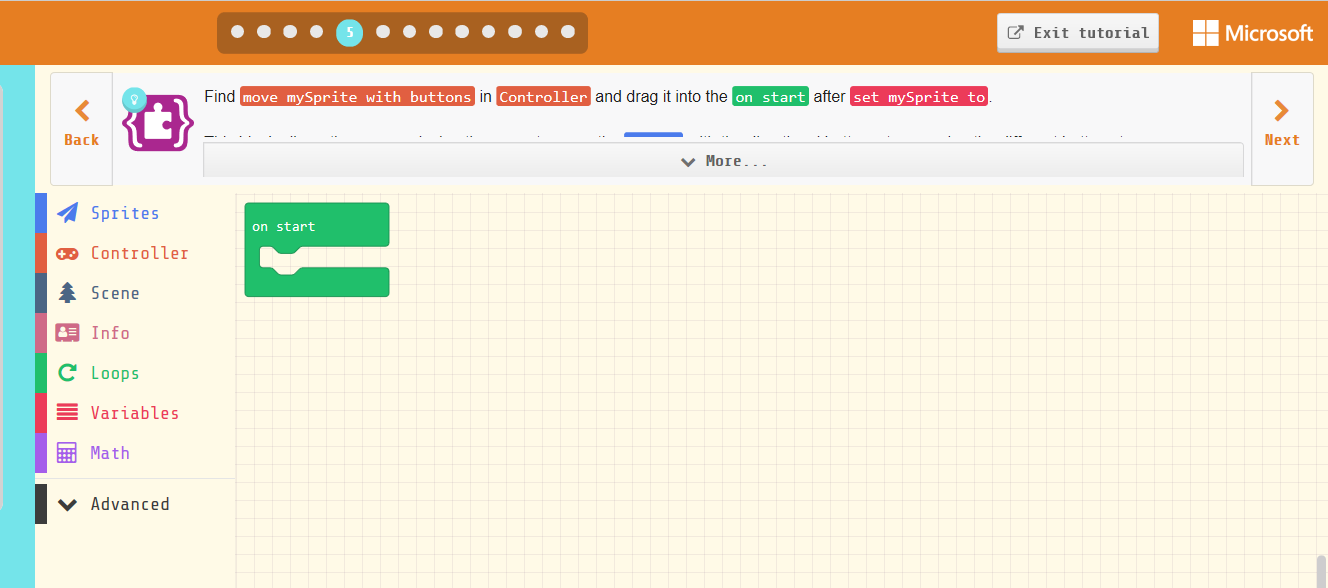Click the workspace vertical scrollbar thumb

tap(1321, 572)
